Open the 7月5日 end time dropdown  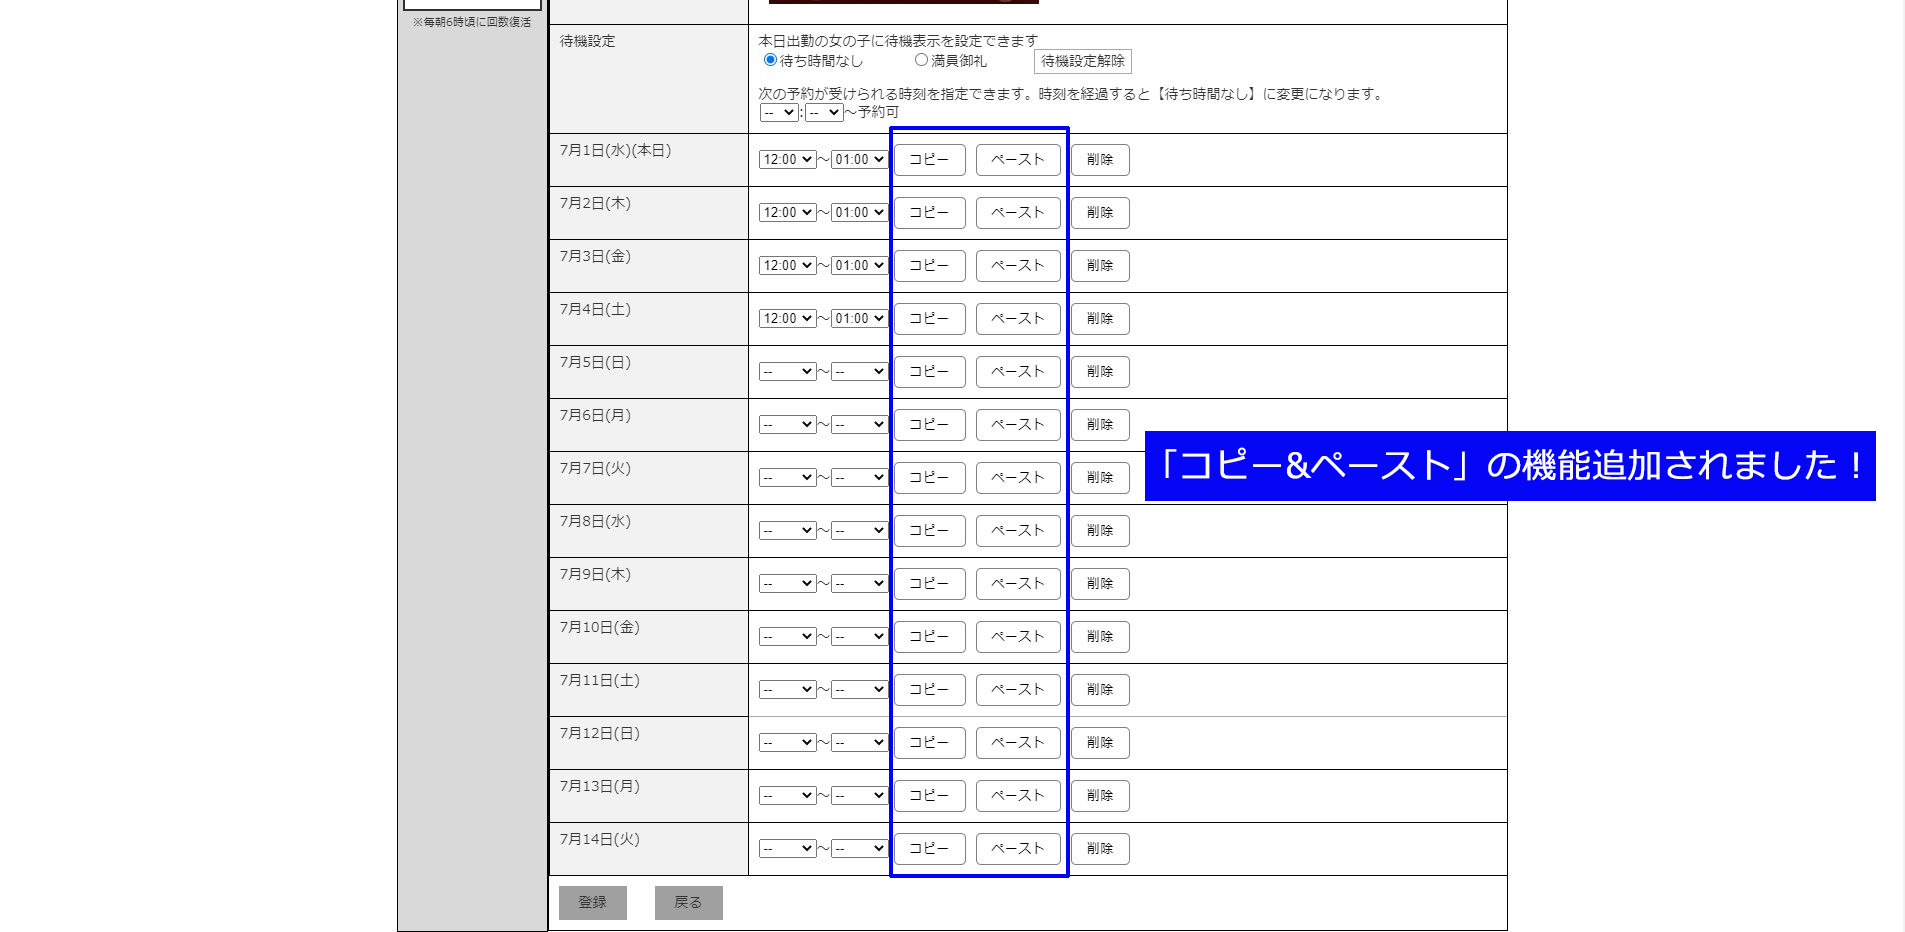[x=859, y=372]
